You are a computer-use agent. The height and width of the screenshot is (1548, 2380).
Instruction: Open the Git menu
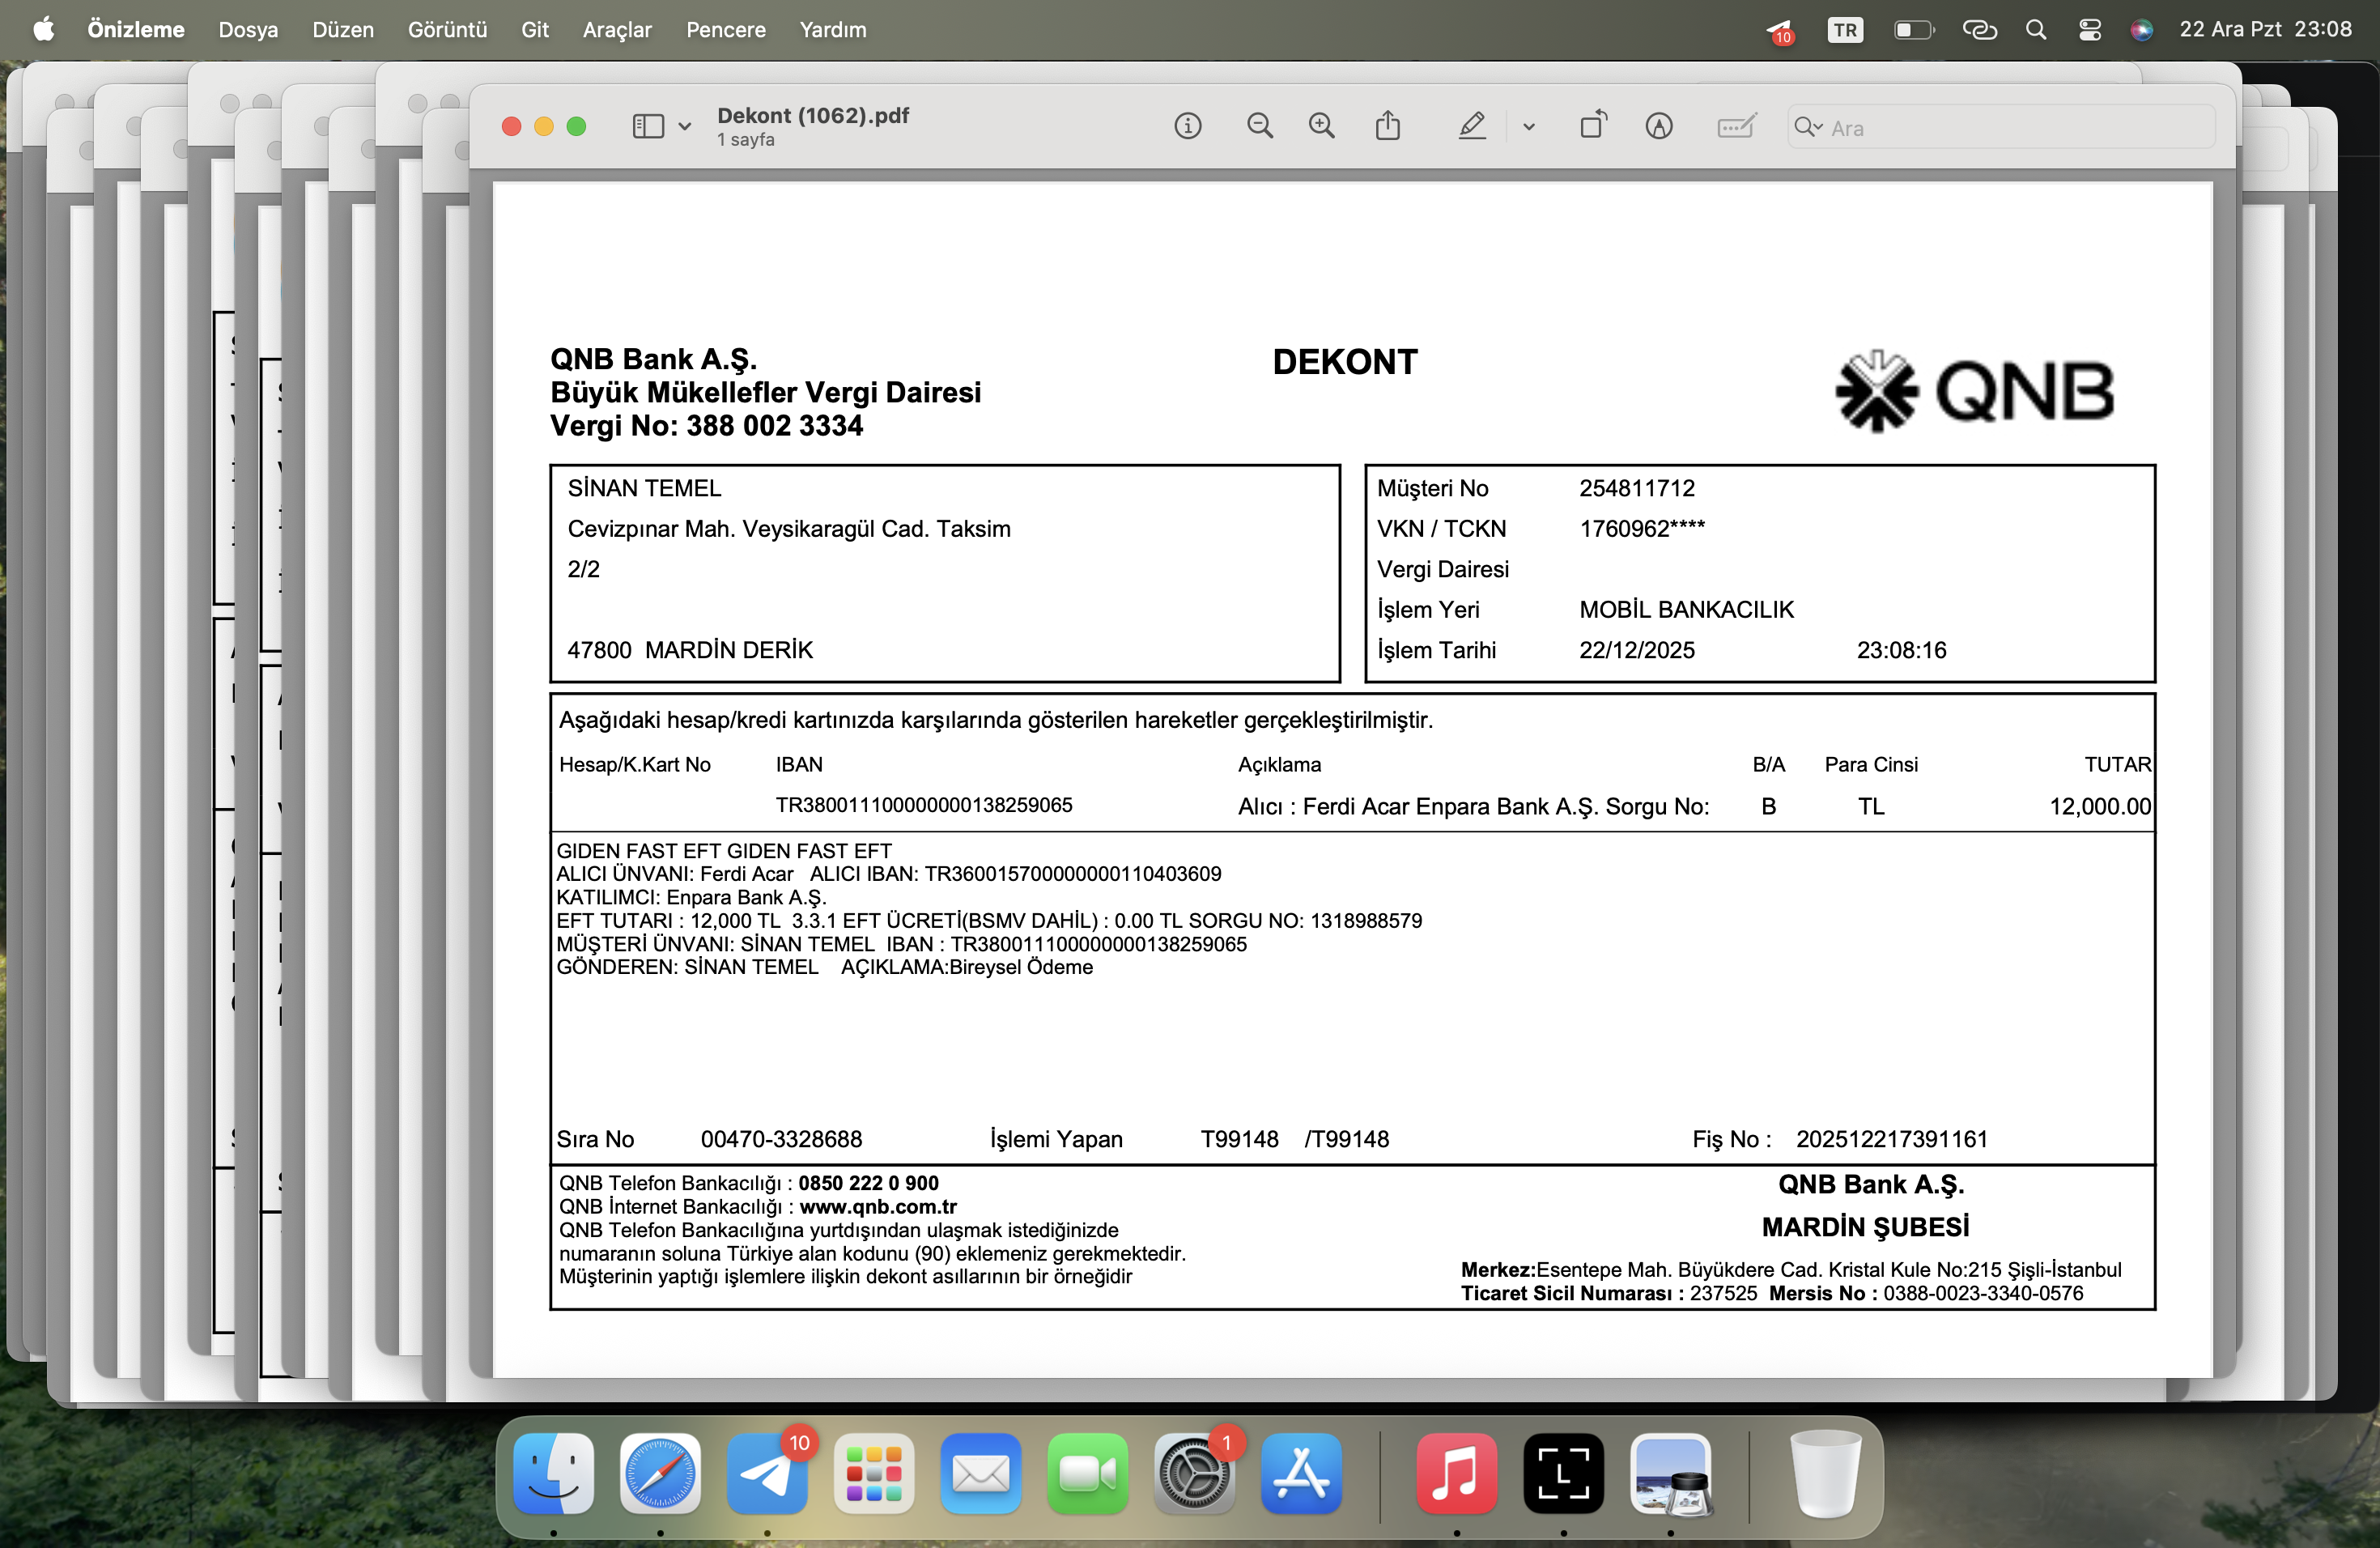(535, 29)
